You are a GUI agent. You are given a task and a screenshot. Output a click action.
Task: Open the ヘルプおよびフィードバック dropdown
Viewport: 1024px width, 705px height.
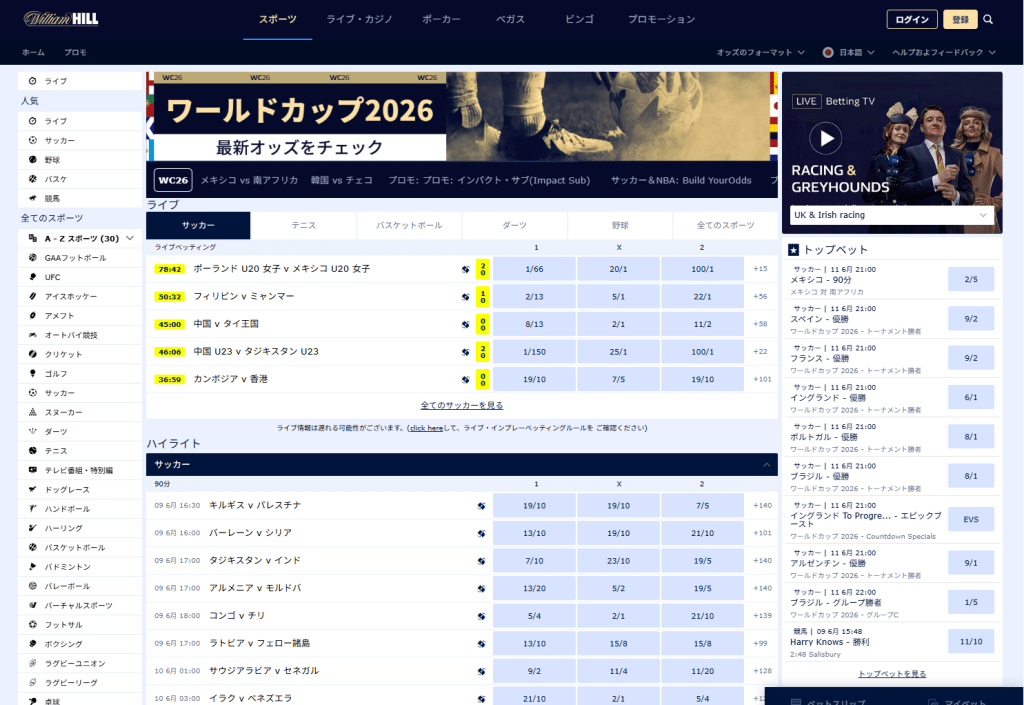[x=944, y=52]
